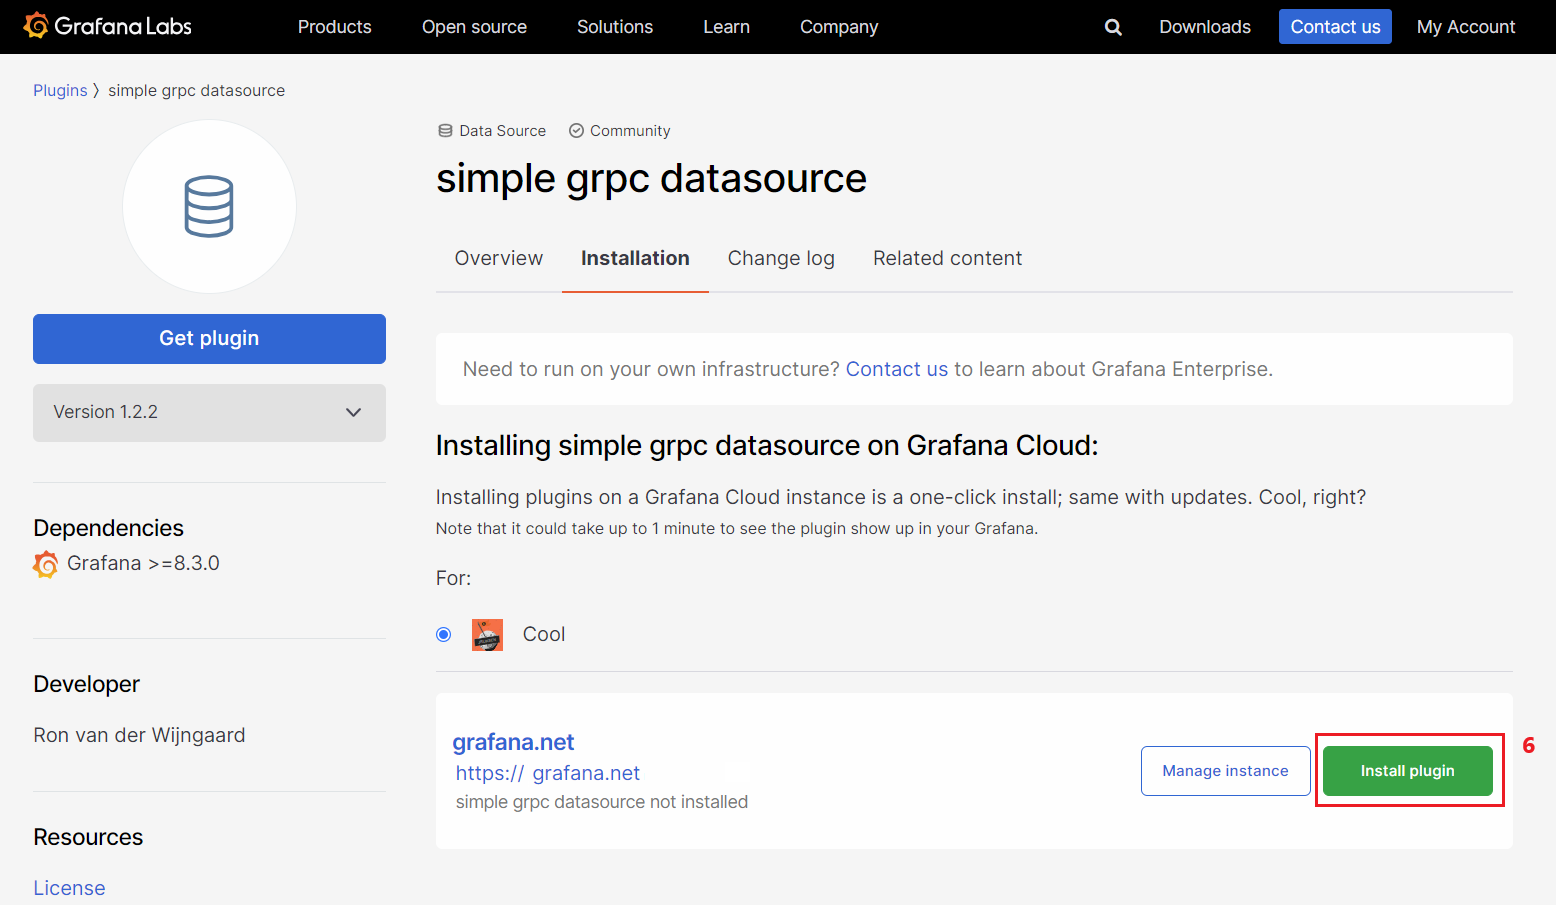Click the Grafana Labs logo
Viewport: 1556px width, 905px height.
click(107, 26)
